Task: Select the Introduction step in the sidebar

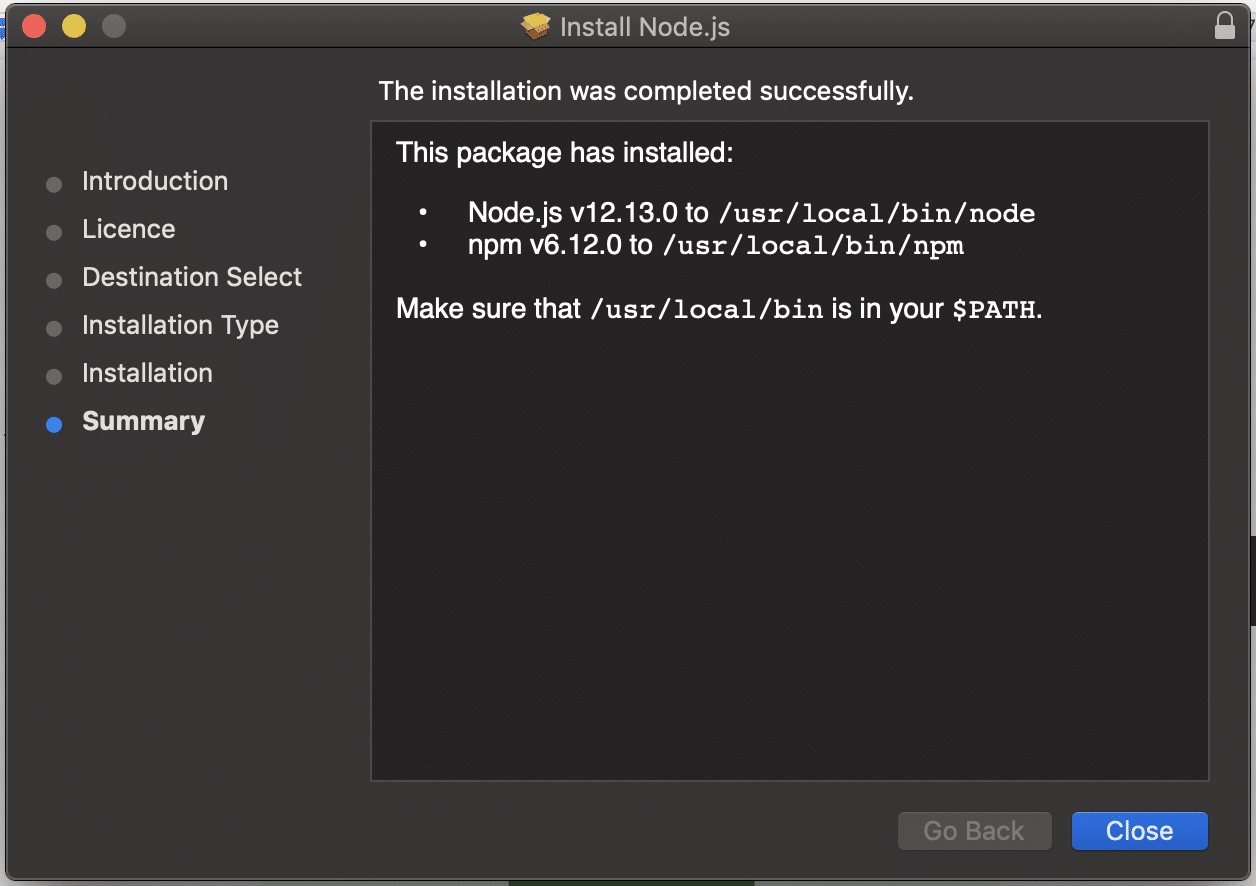Action: (x=154, y=181)
